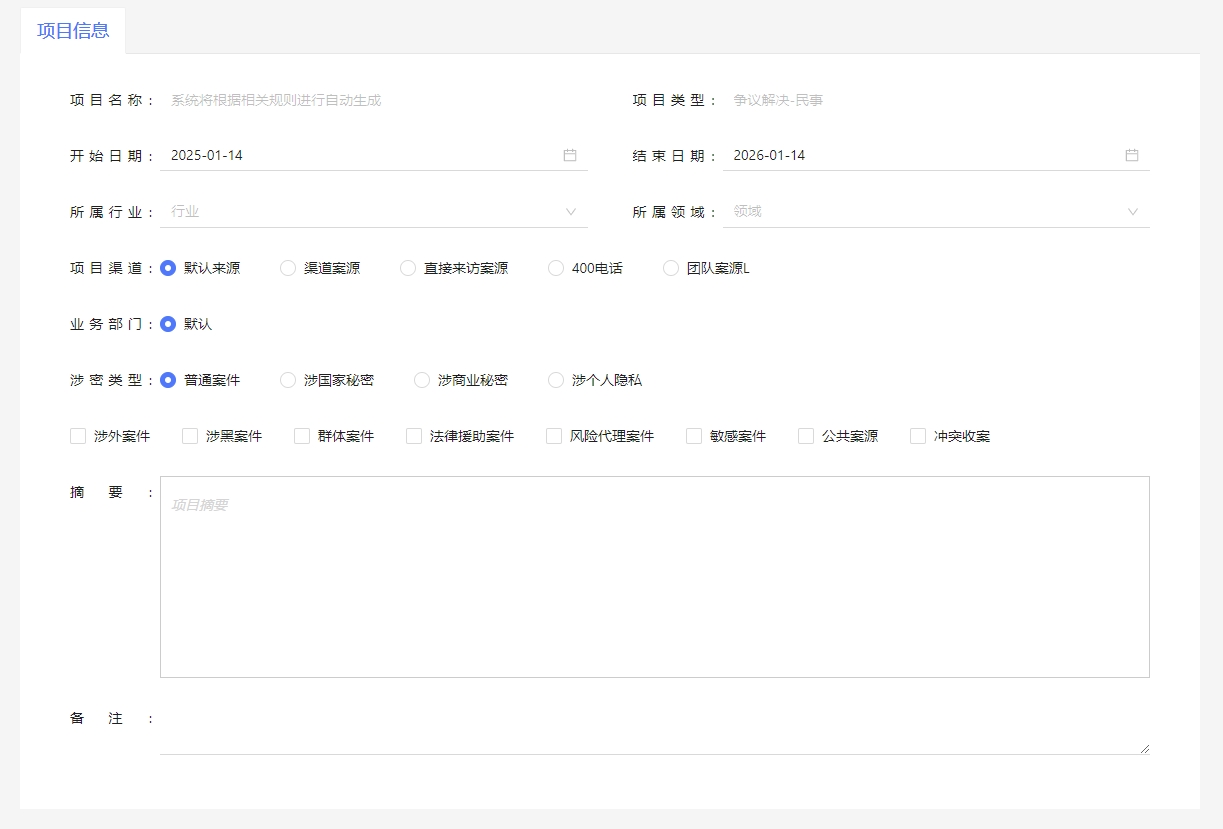The height and width of the screenshot is (829, 1223).
Task: Click the 开始日期 field showing 2025-01-14
Action: pos(360,155)
